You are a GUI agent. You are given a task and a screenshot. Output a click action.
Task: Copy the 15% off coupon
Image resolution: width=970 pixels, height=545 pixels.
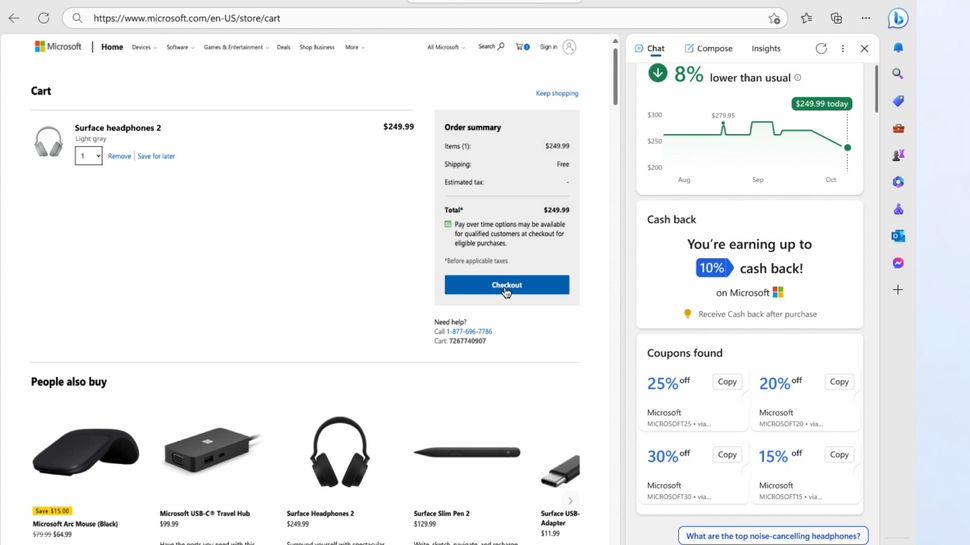point(839,455)
